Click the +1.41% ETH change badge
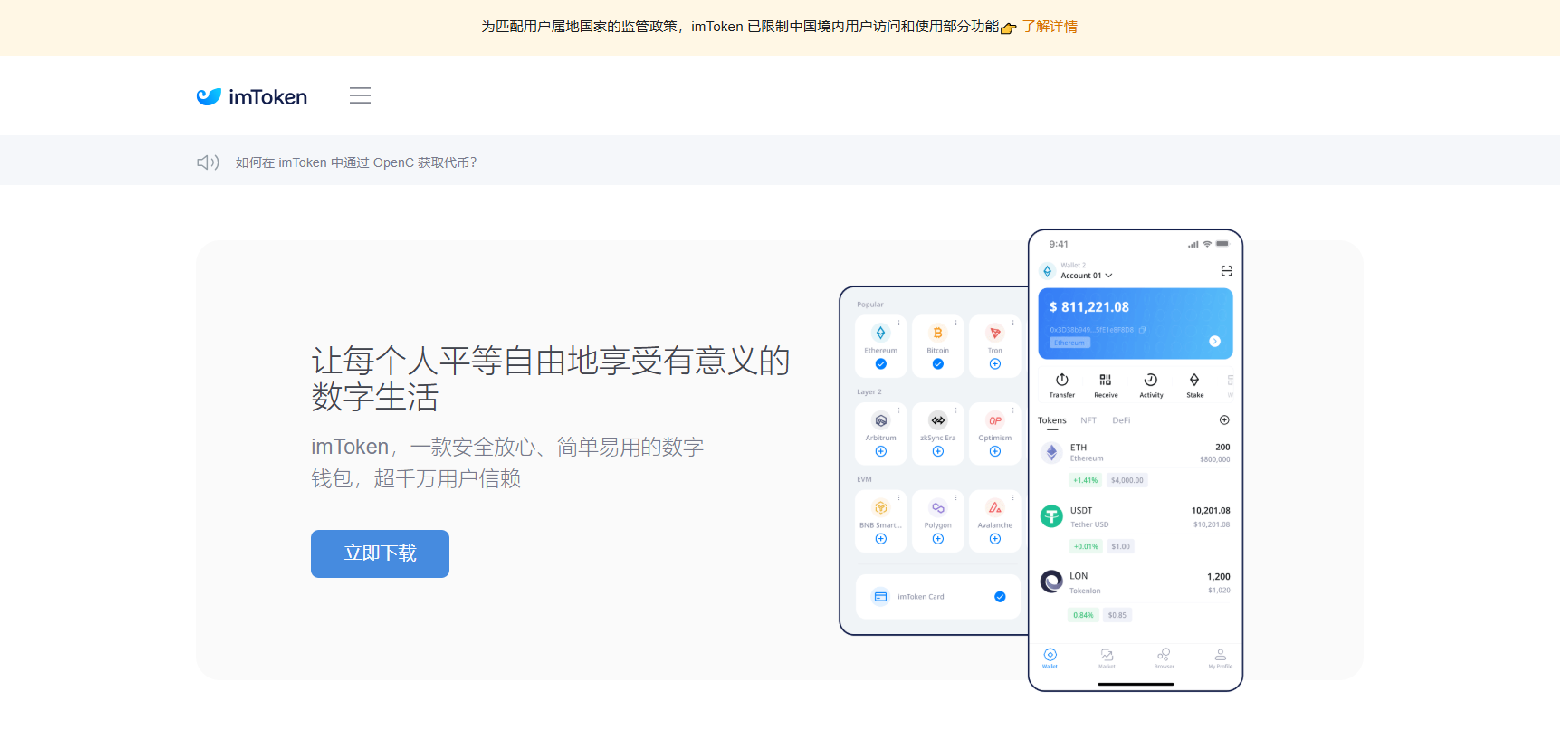Screen dimensions: 1560x733 coord(1085,480)
